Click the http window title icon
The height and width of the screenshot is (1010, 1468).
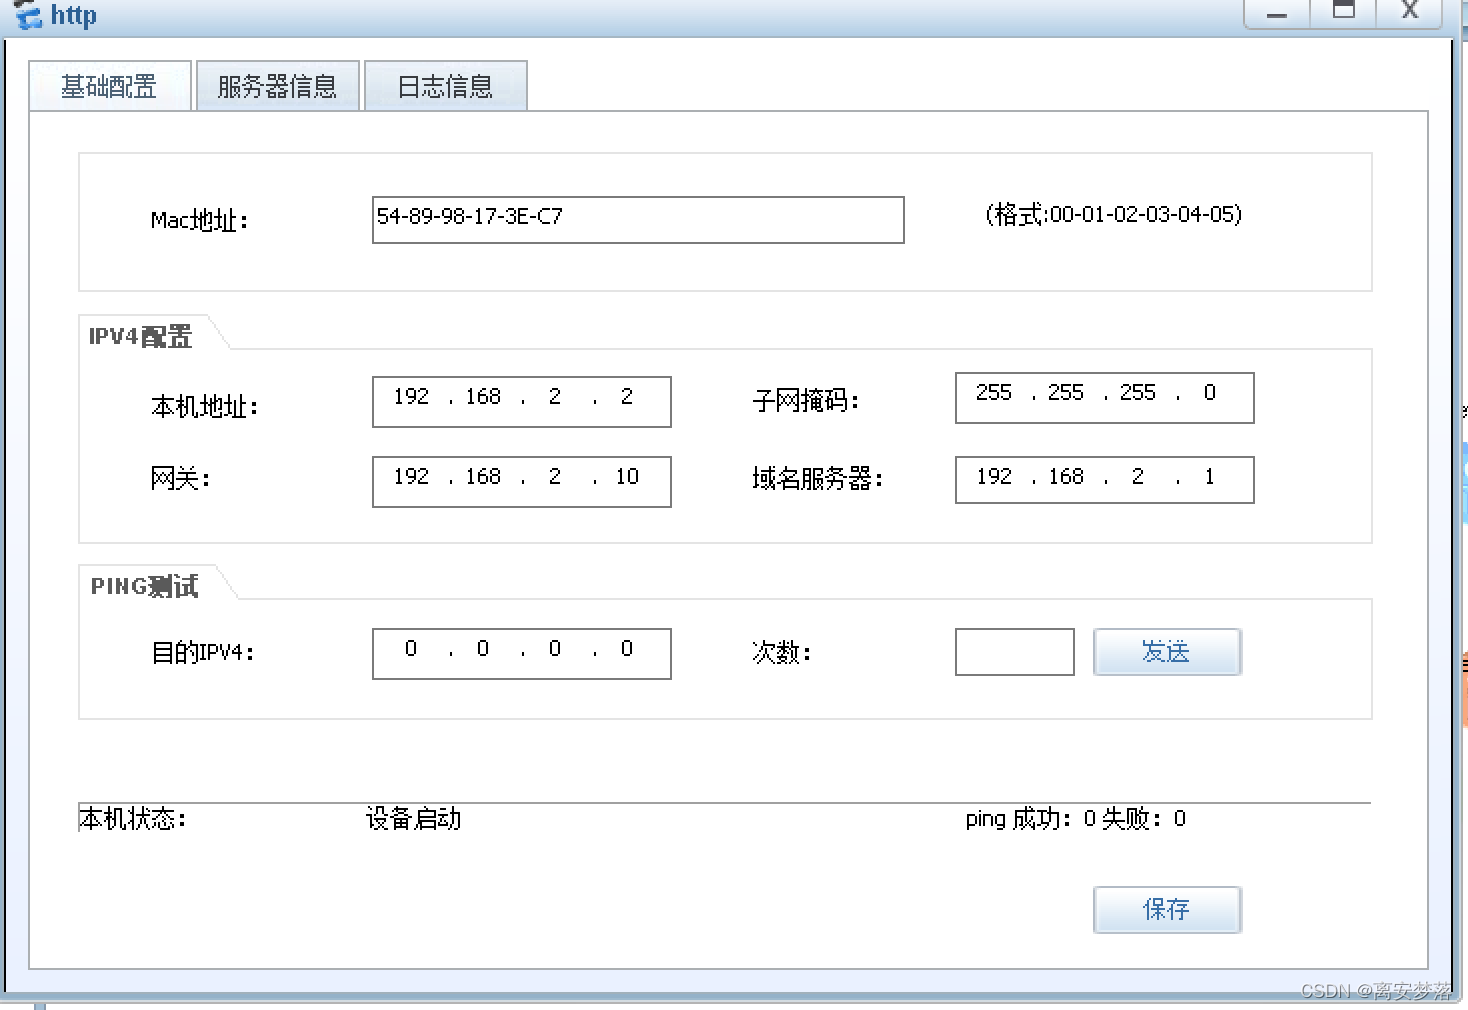pyautogui.click(x=27, y=15)
